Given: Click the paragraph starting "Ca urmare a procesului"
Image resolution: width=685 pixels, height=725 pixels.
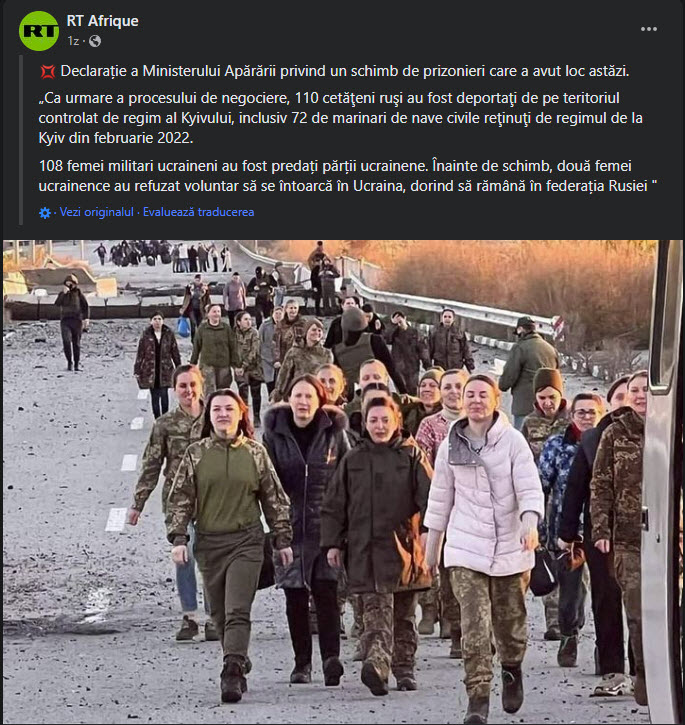Looking at the screenshot, I should 340,118.
